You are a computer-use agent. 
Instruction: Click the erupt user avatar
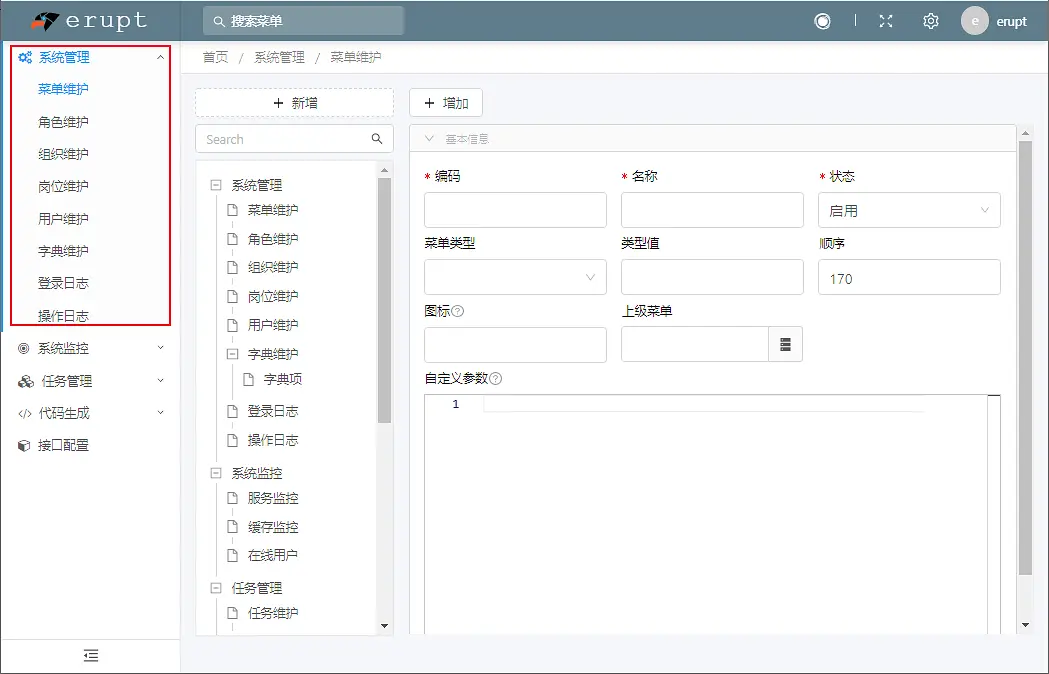974,20
